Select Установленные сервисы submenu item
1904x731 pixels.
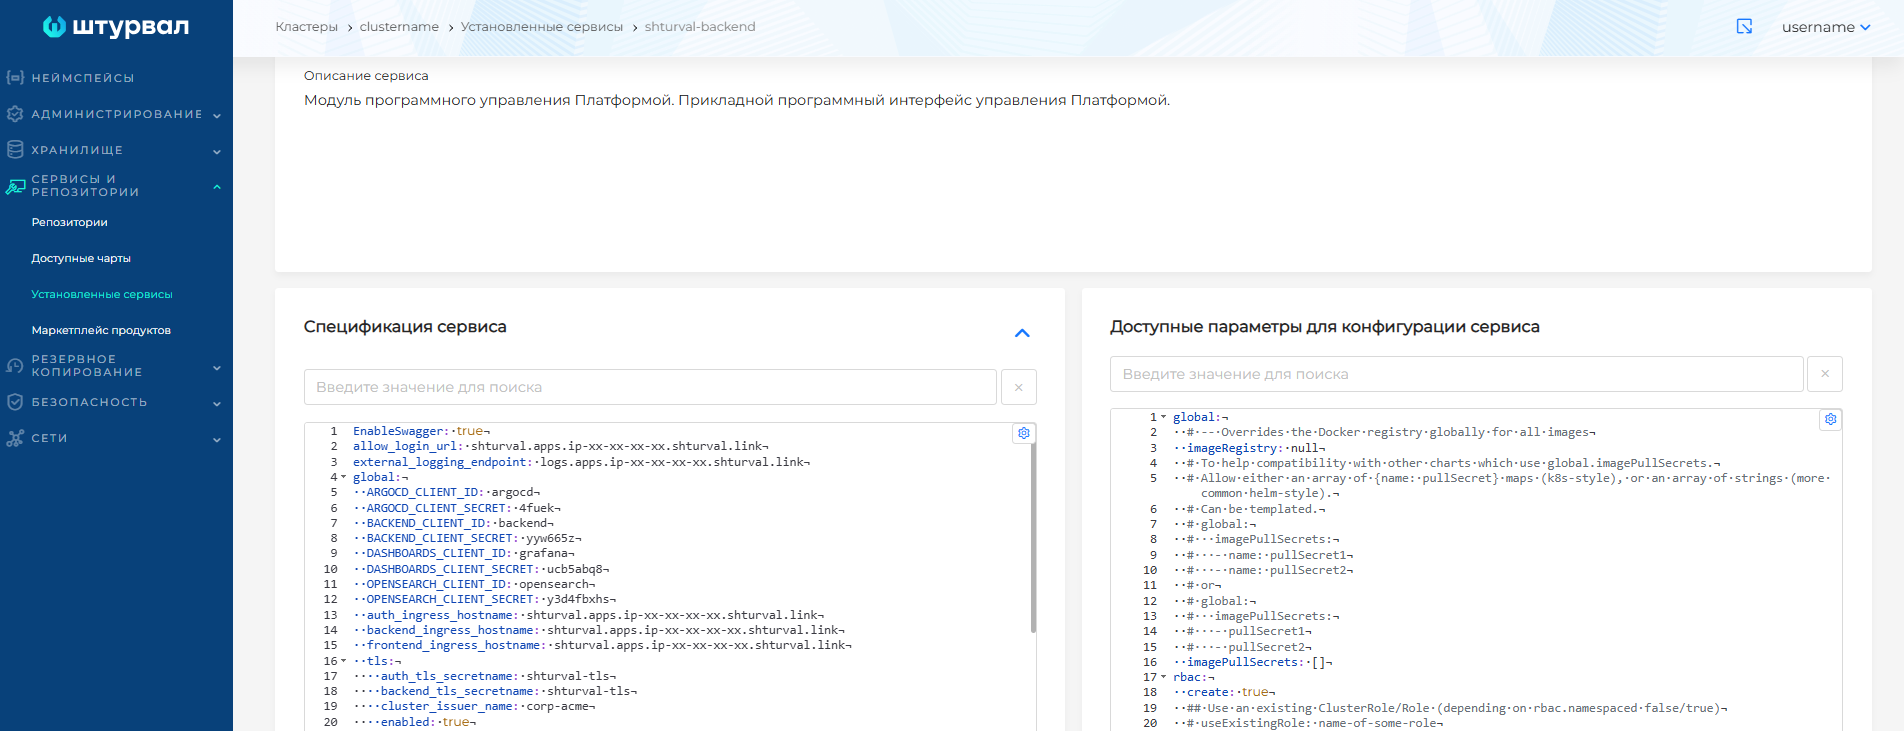tap(102, 294)
